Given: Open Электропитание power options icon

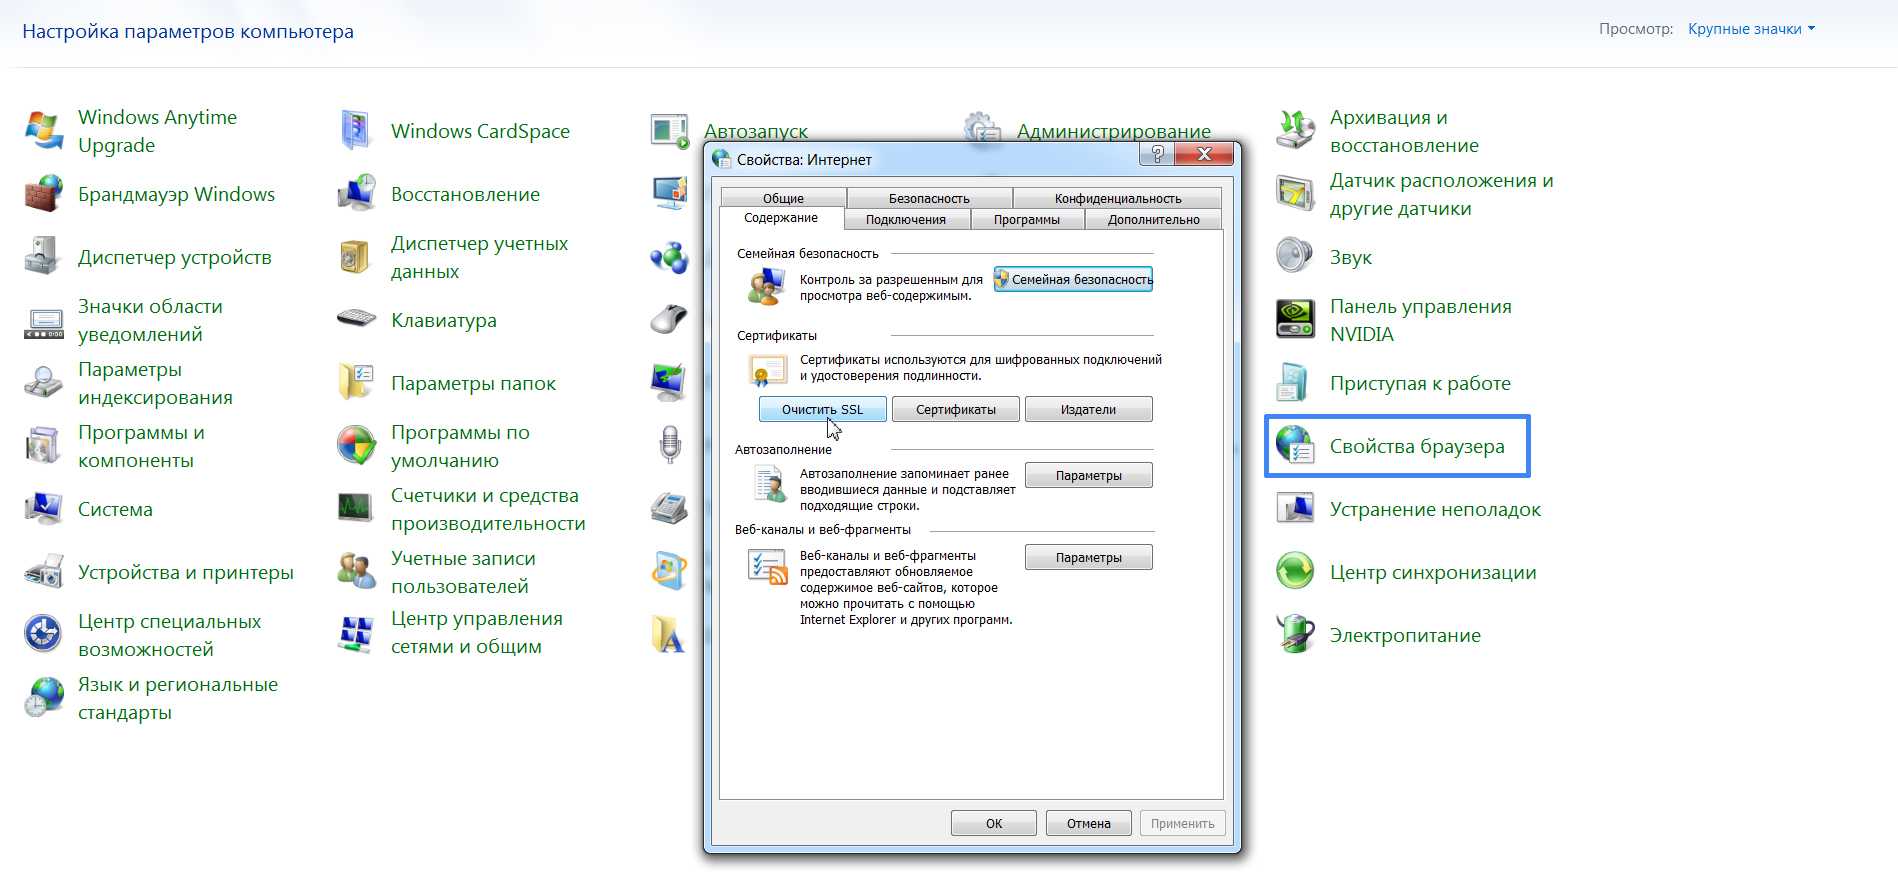Looking at the screenshot, I should pos(1295,635).
